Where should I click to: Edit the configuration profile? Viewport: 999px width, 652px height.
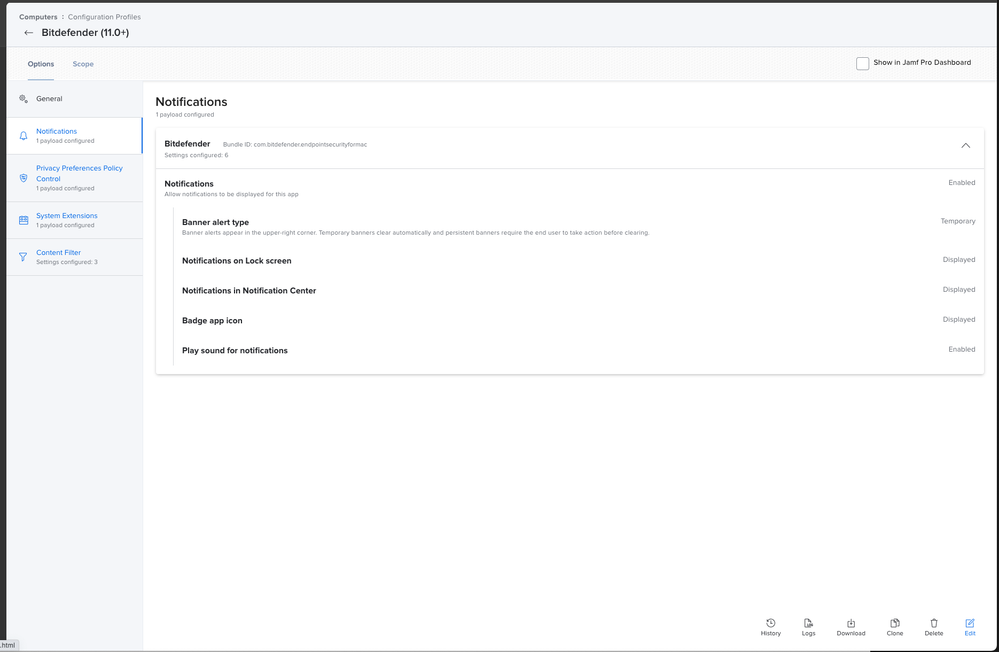click(x=970, y=627)
